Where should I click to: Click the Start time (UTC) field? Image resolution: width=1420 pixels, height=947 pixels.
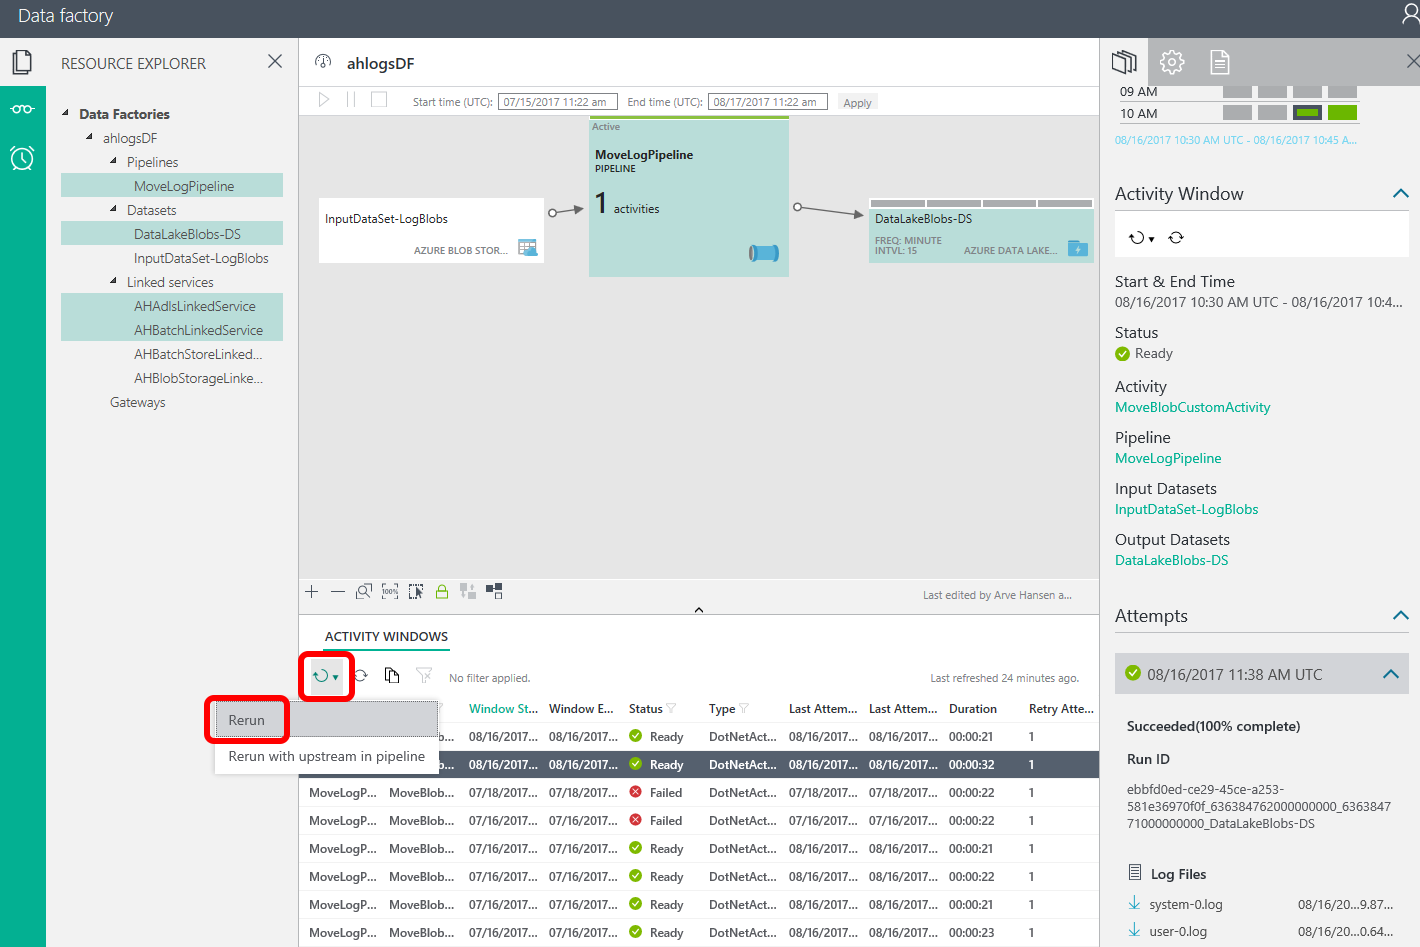coord(557,102)
